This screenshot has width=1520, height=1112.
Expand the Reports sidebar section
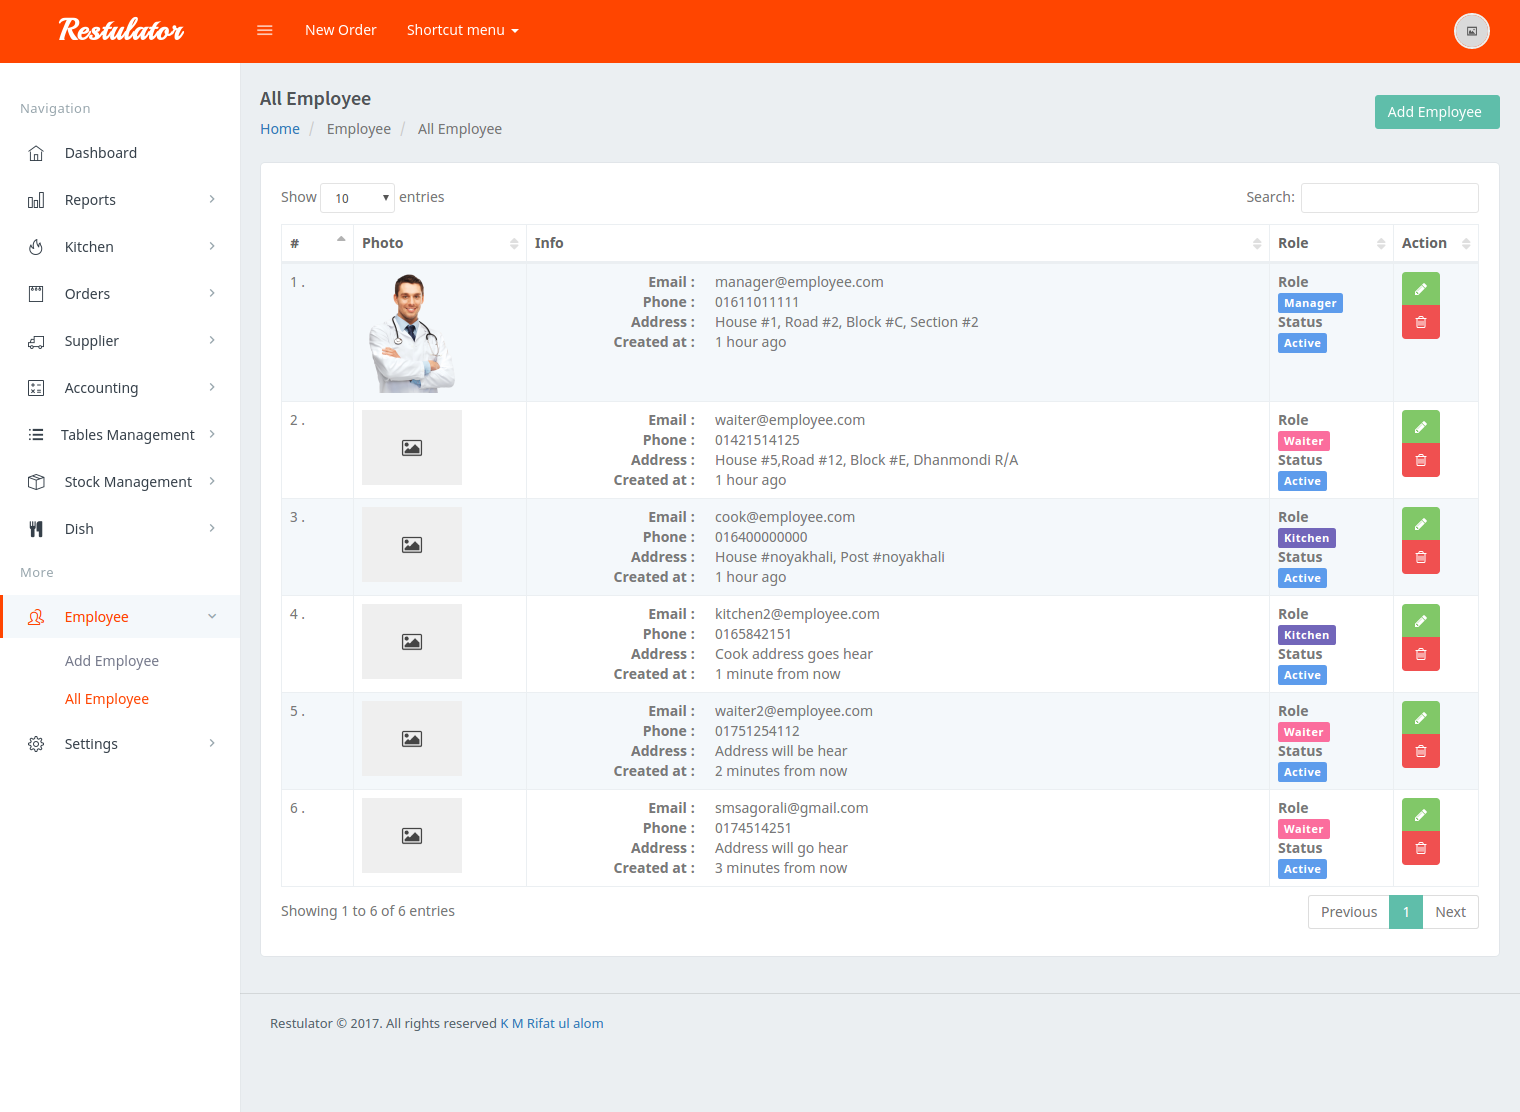(90, 199)
